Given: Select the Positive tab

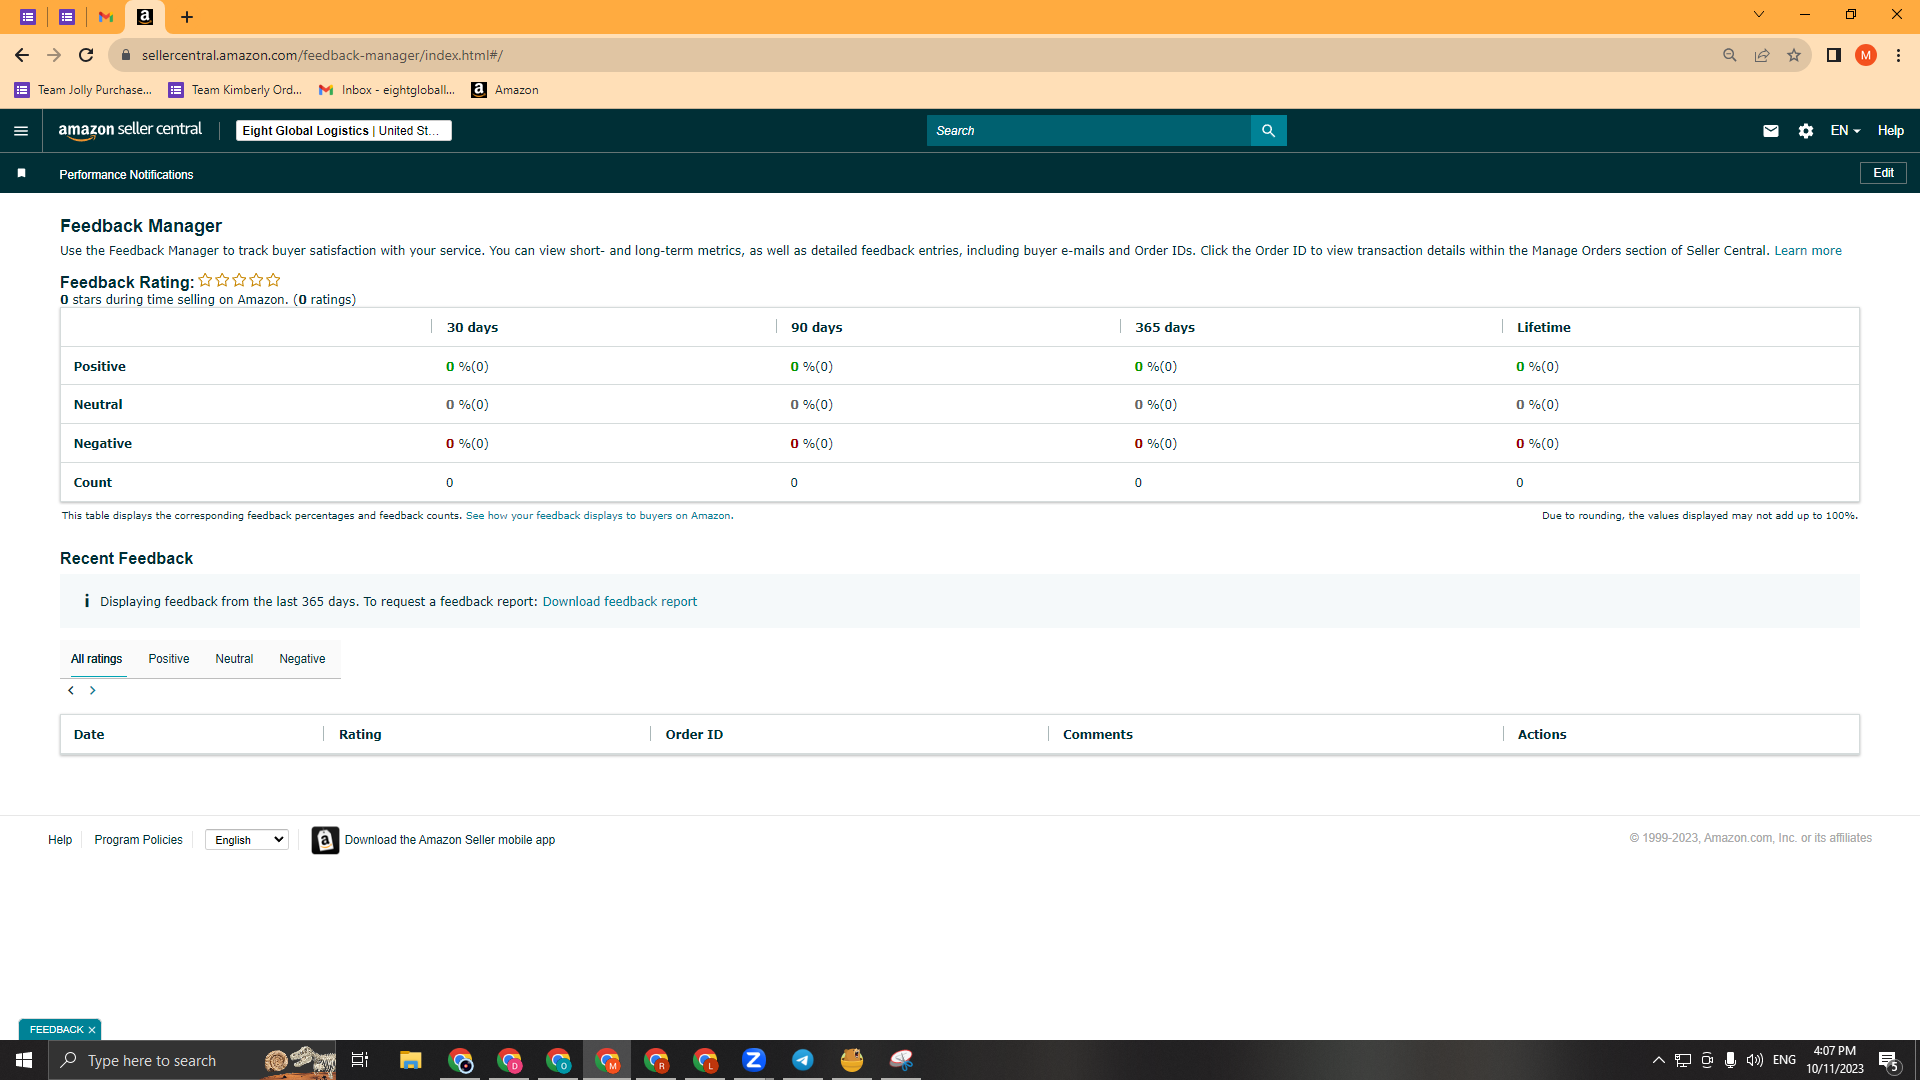Looking at the screenshot, I should (169, 659).
